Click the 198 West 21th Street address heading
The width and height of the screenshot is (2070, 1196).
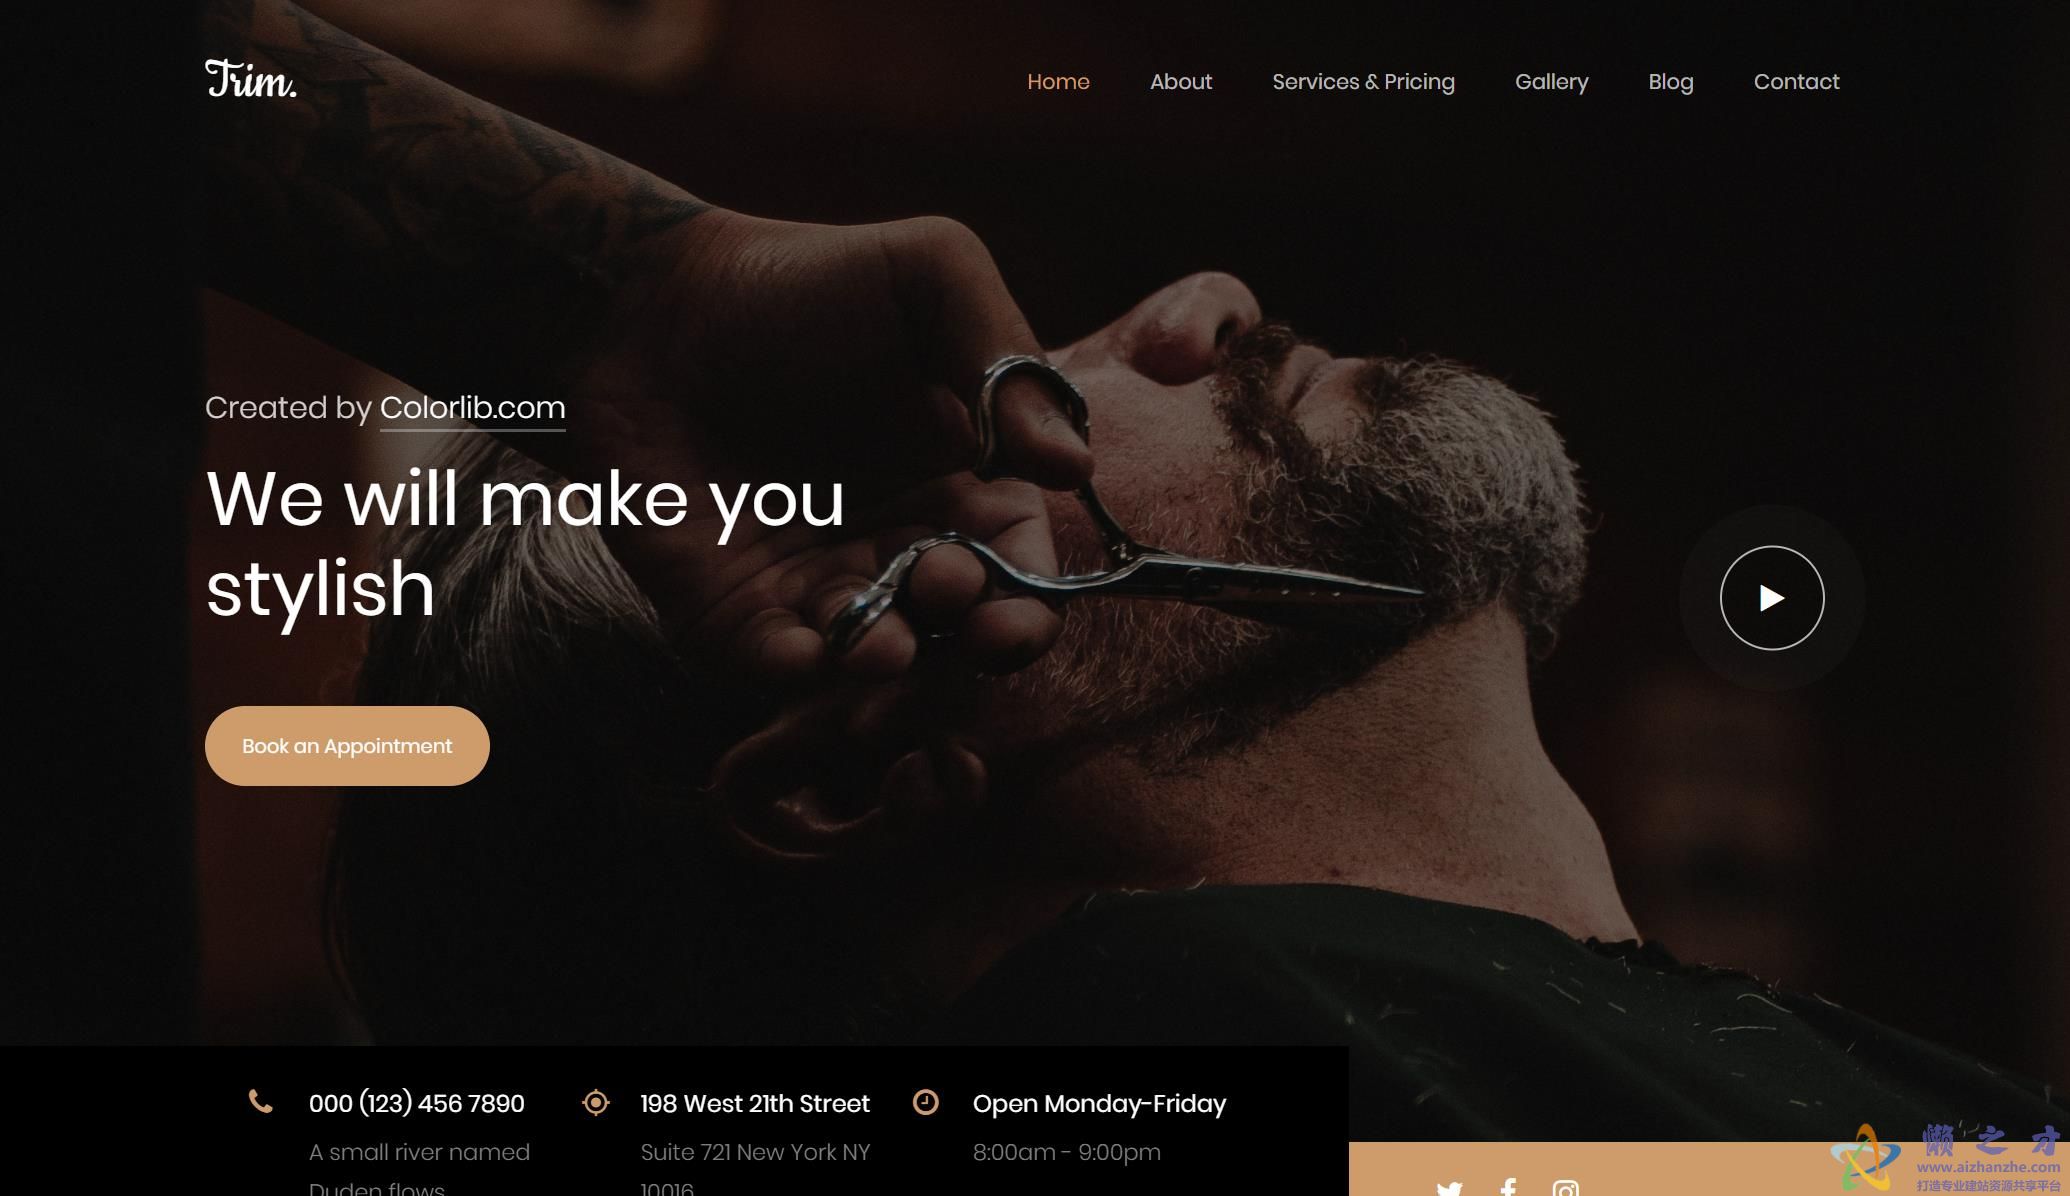pos(755,1103)
